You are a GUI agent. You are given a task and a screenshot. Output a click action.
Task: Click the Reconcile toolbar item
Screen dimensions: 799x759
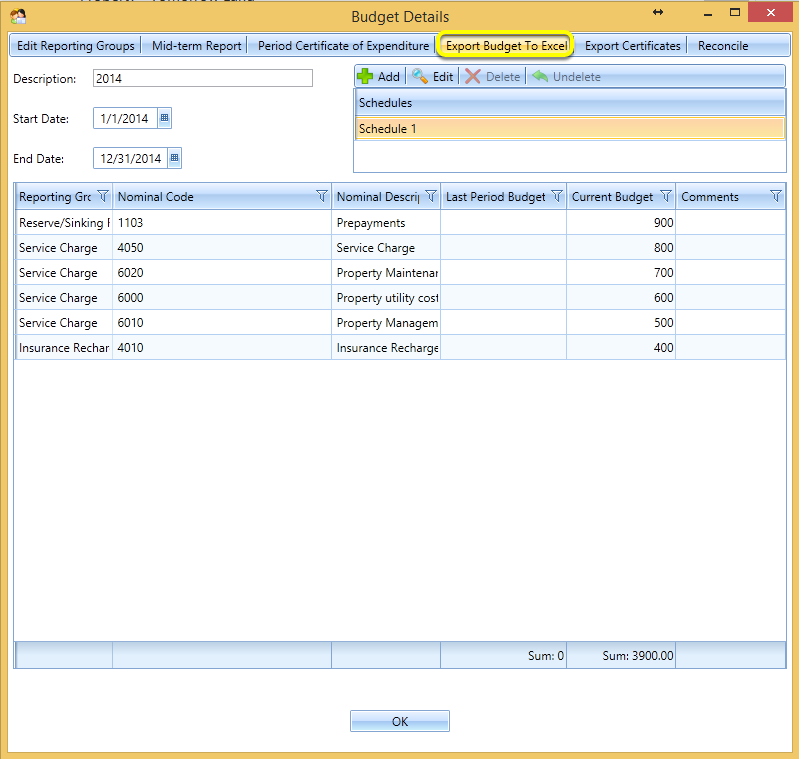click(x=723, y=46)
